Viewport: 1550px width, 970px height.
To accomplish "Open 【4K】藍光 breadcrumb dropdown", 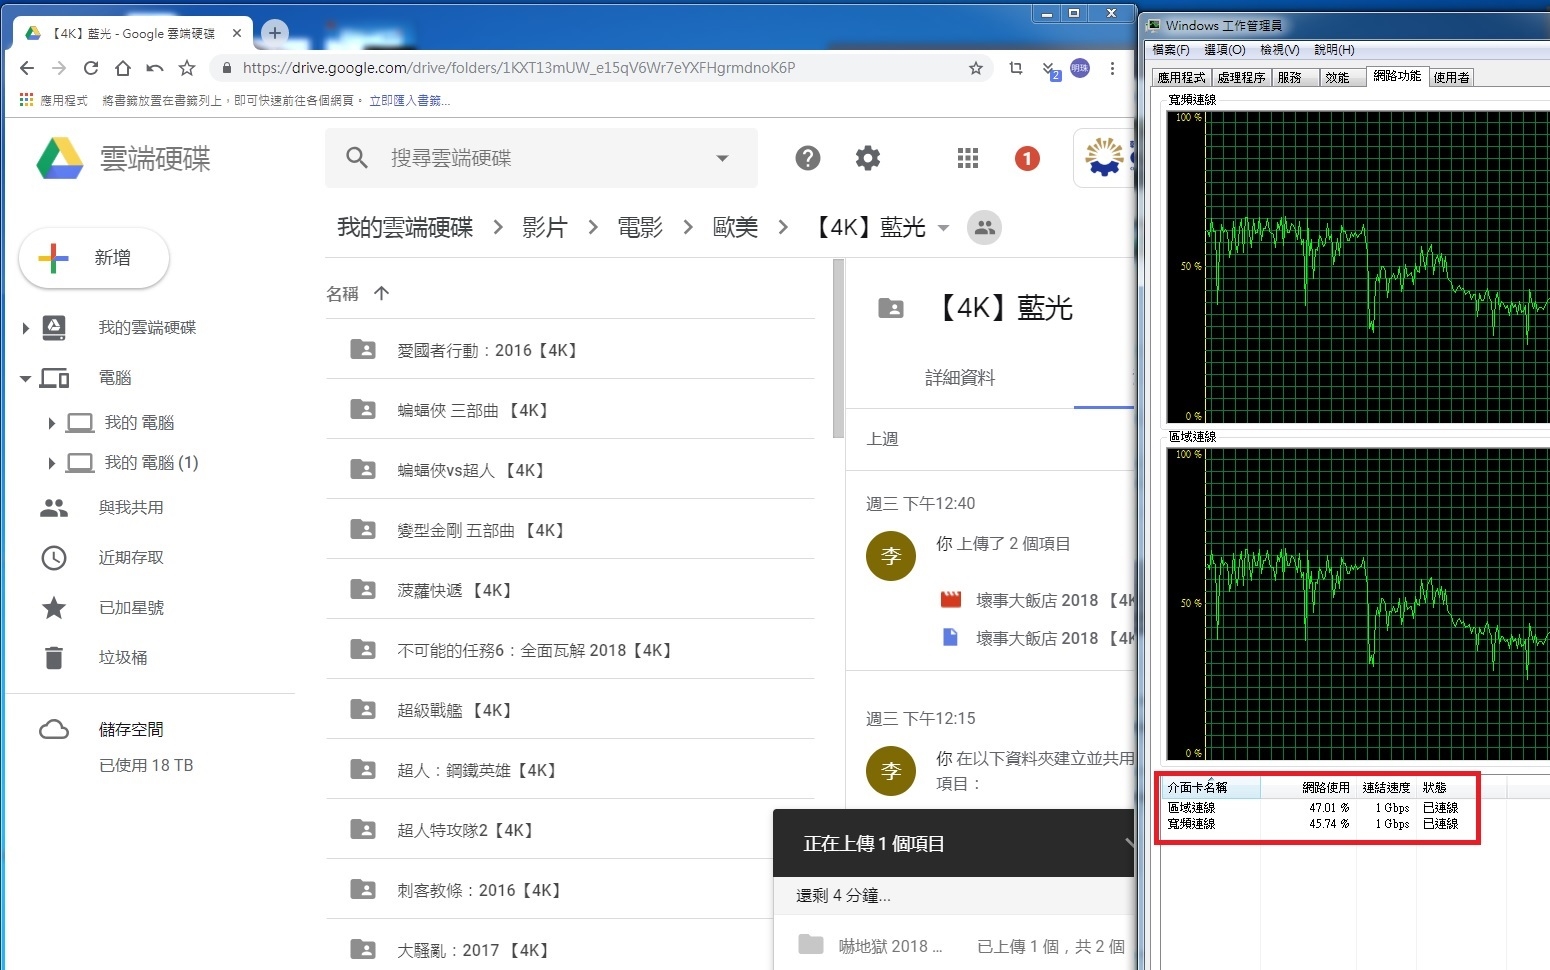I will [943, 228].
